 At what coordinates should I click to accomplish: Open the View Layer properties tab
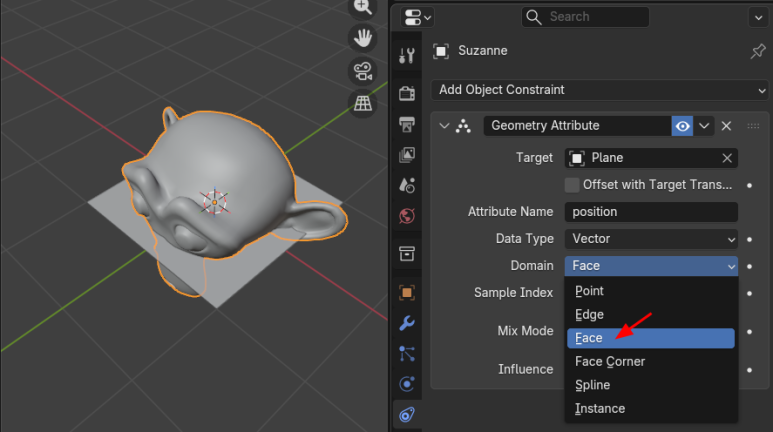coord(407,155)
